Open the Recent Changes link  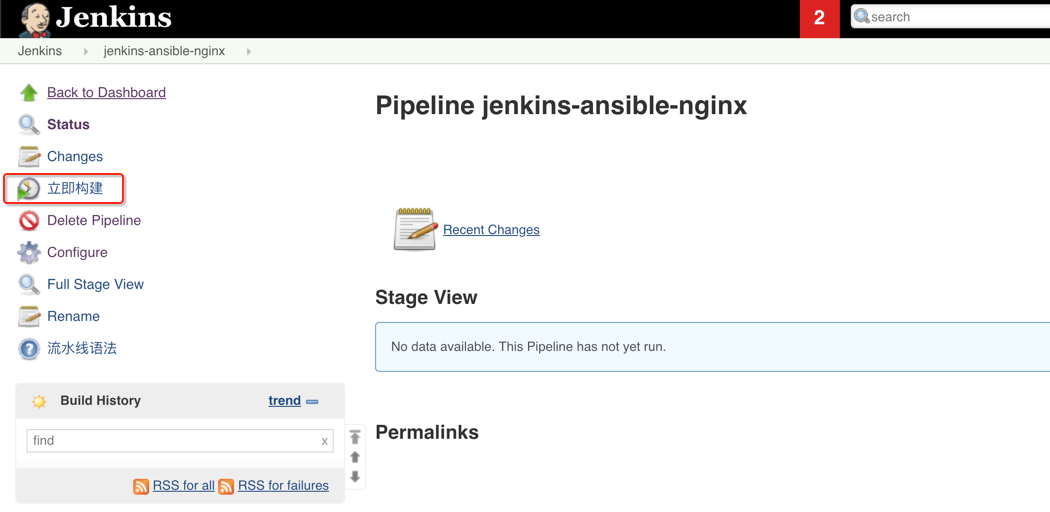[491, 229]
